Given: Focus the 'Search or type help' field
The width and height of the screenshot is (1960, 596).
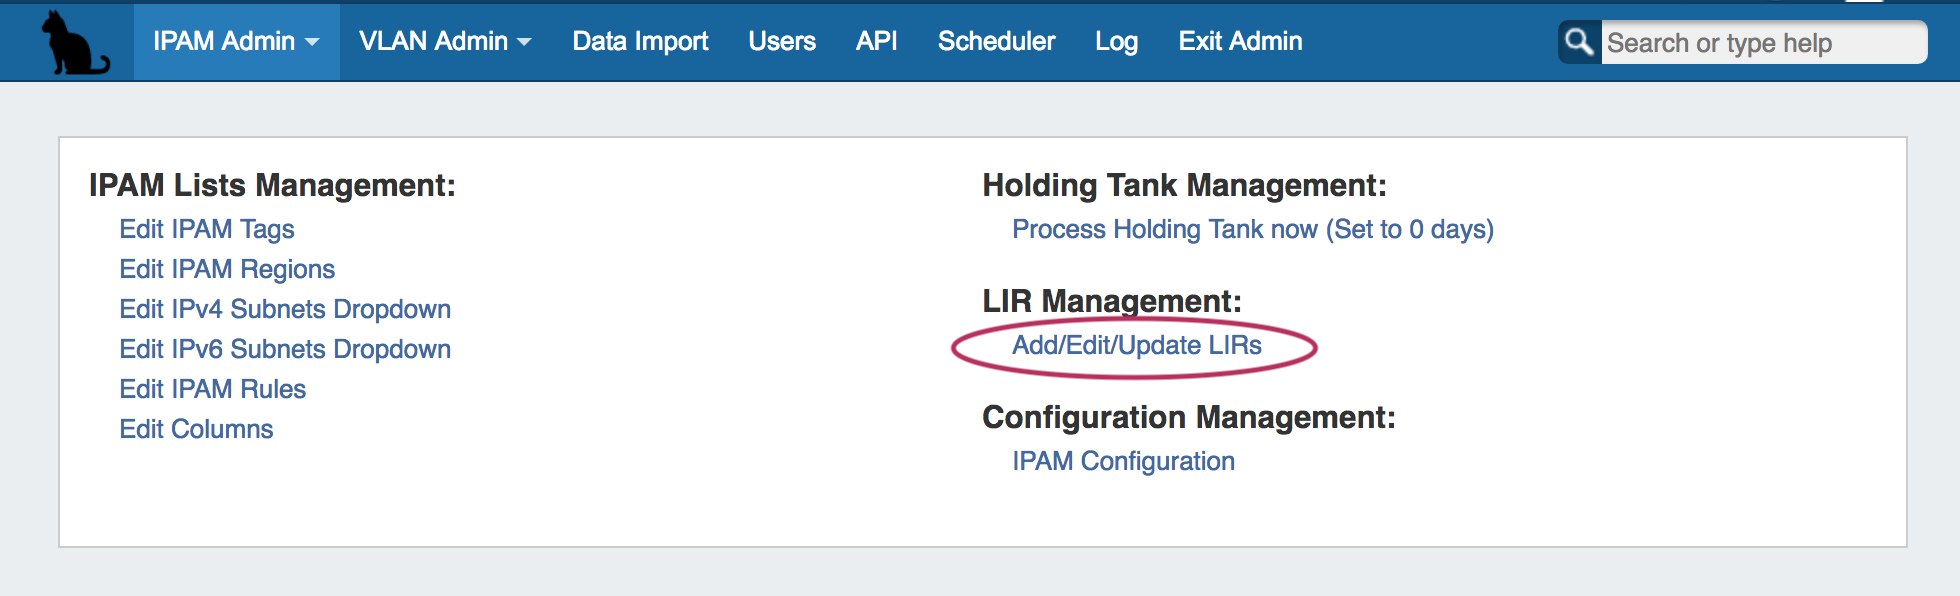Looking at the screenshot, I should (x=1760, y=43).
